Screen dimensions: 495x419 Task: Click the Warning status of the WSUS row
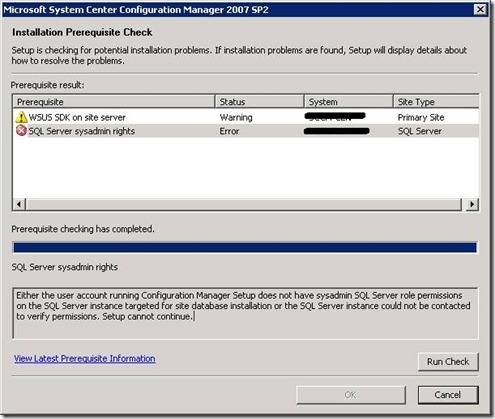coord(236,117)
